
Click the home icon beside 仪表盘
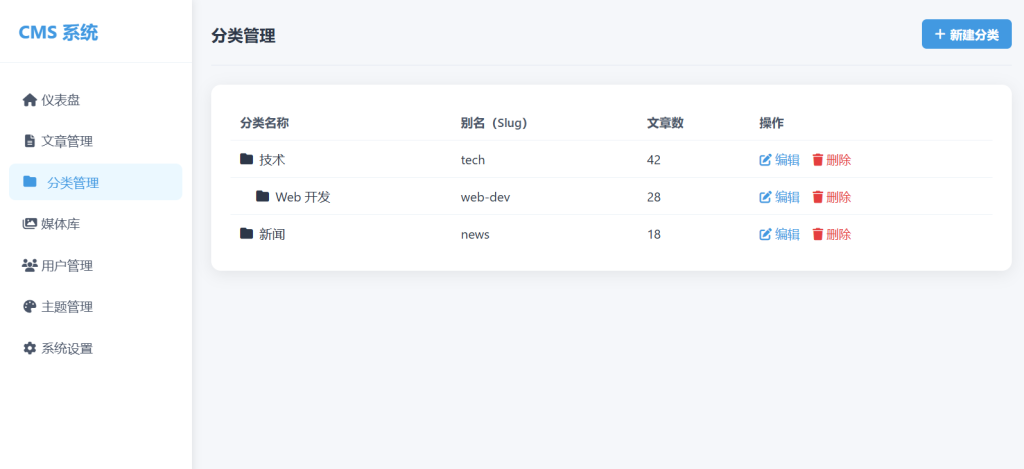coord(29,100)
